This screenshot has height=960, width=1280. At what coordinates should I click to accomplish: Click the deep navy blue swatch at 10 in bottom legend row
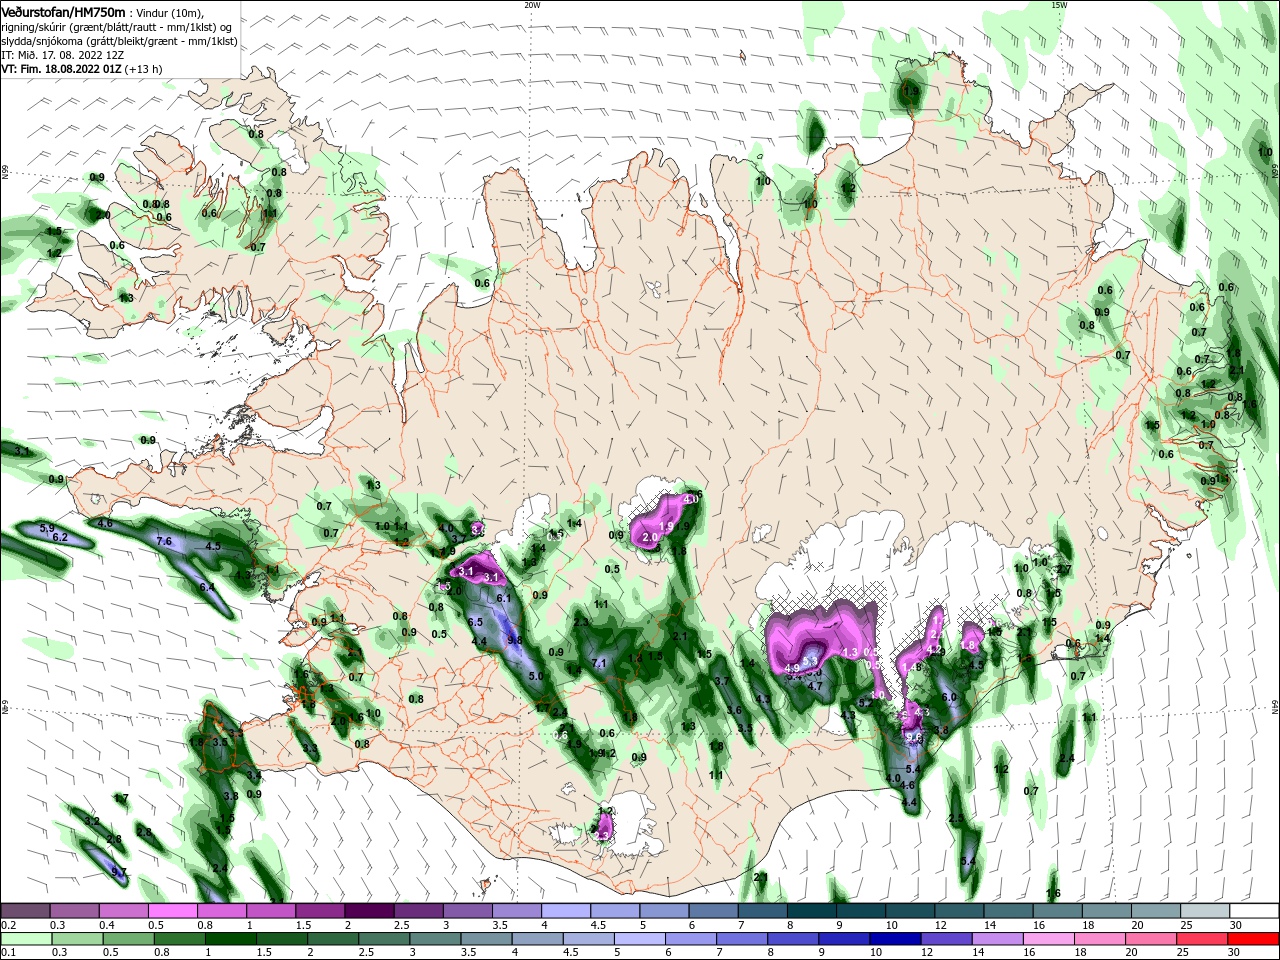coord(896,938)
